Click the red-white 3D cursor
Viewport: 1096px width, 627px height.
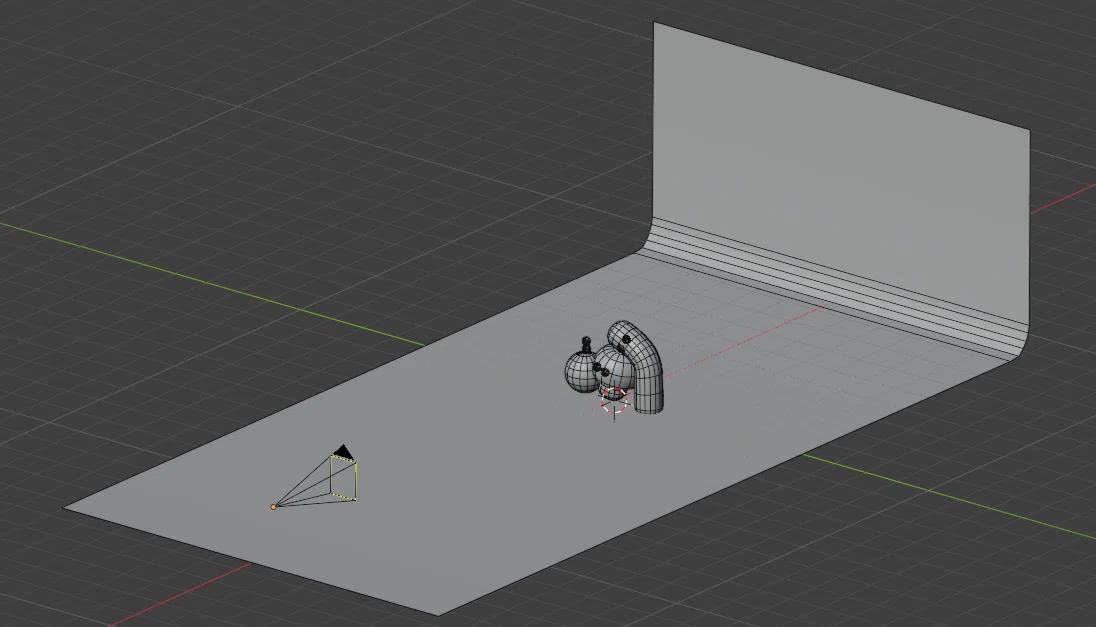click(615, 401)
